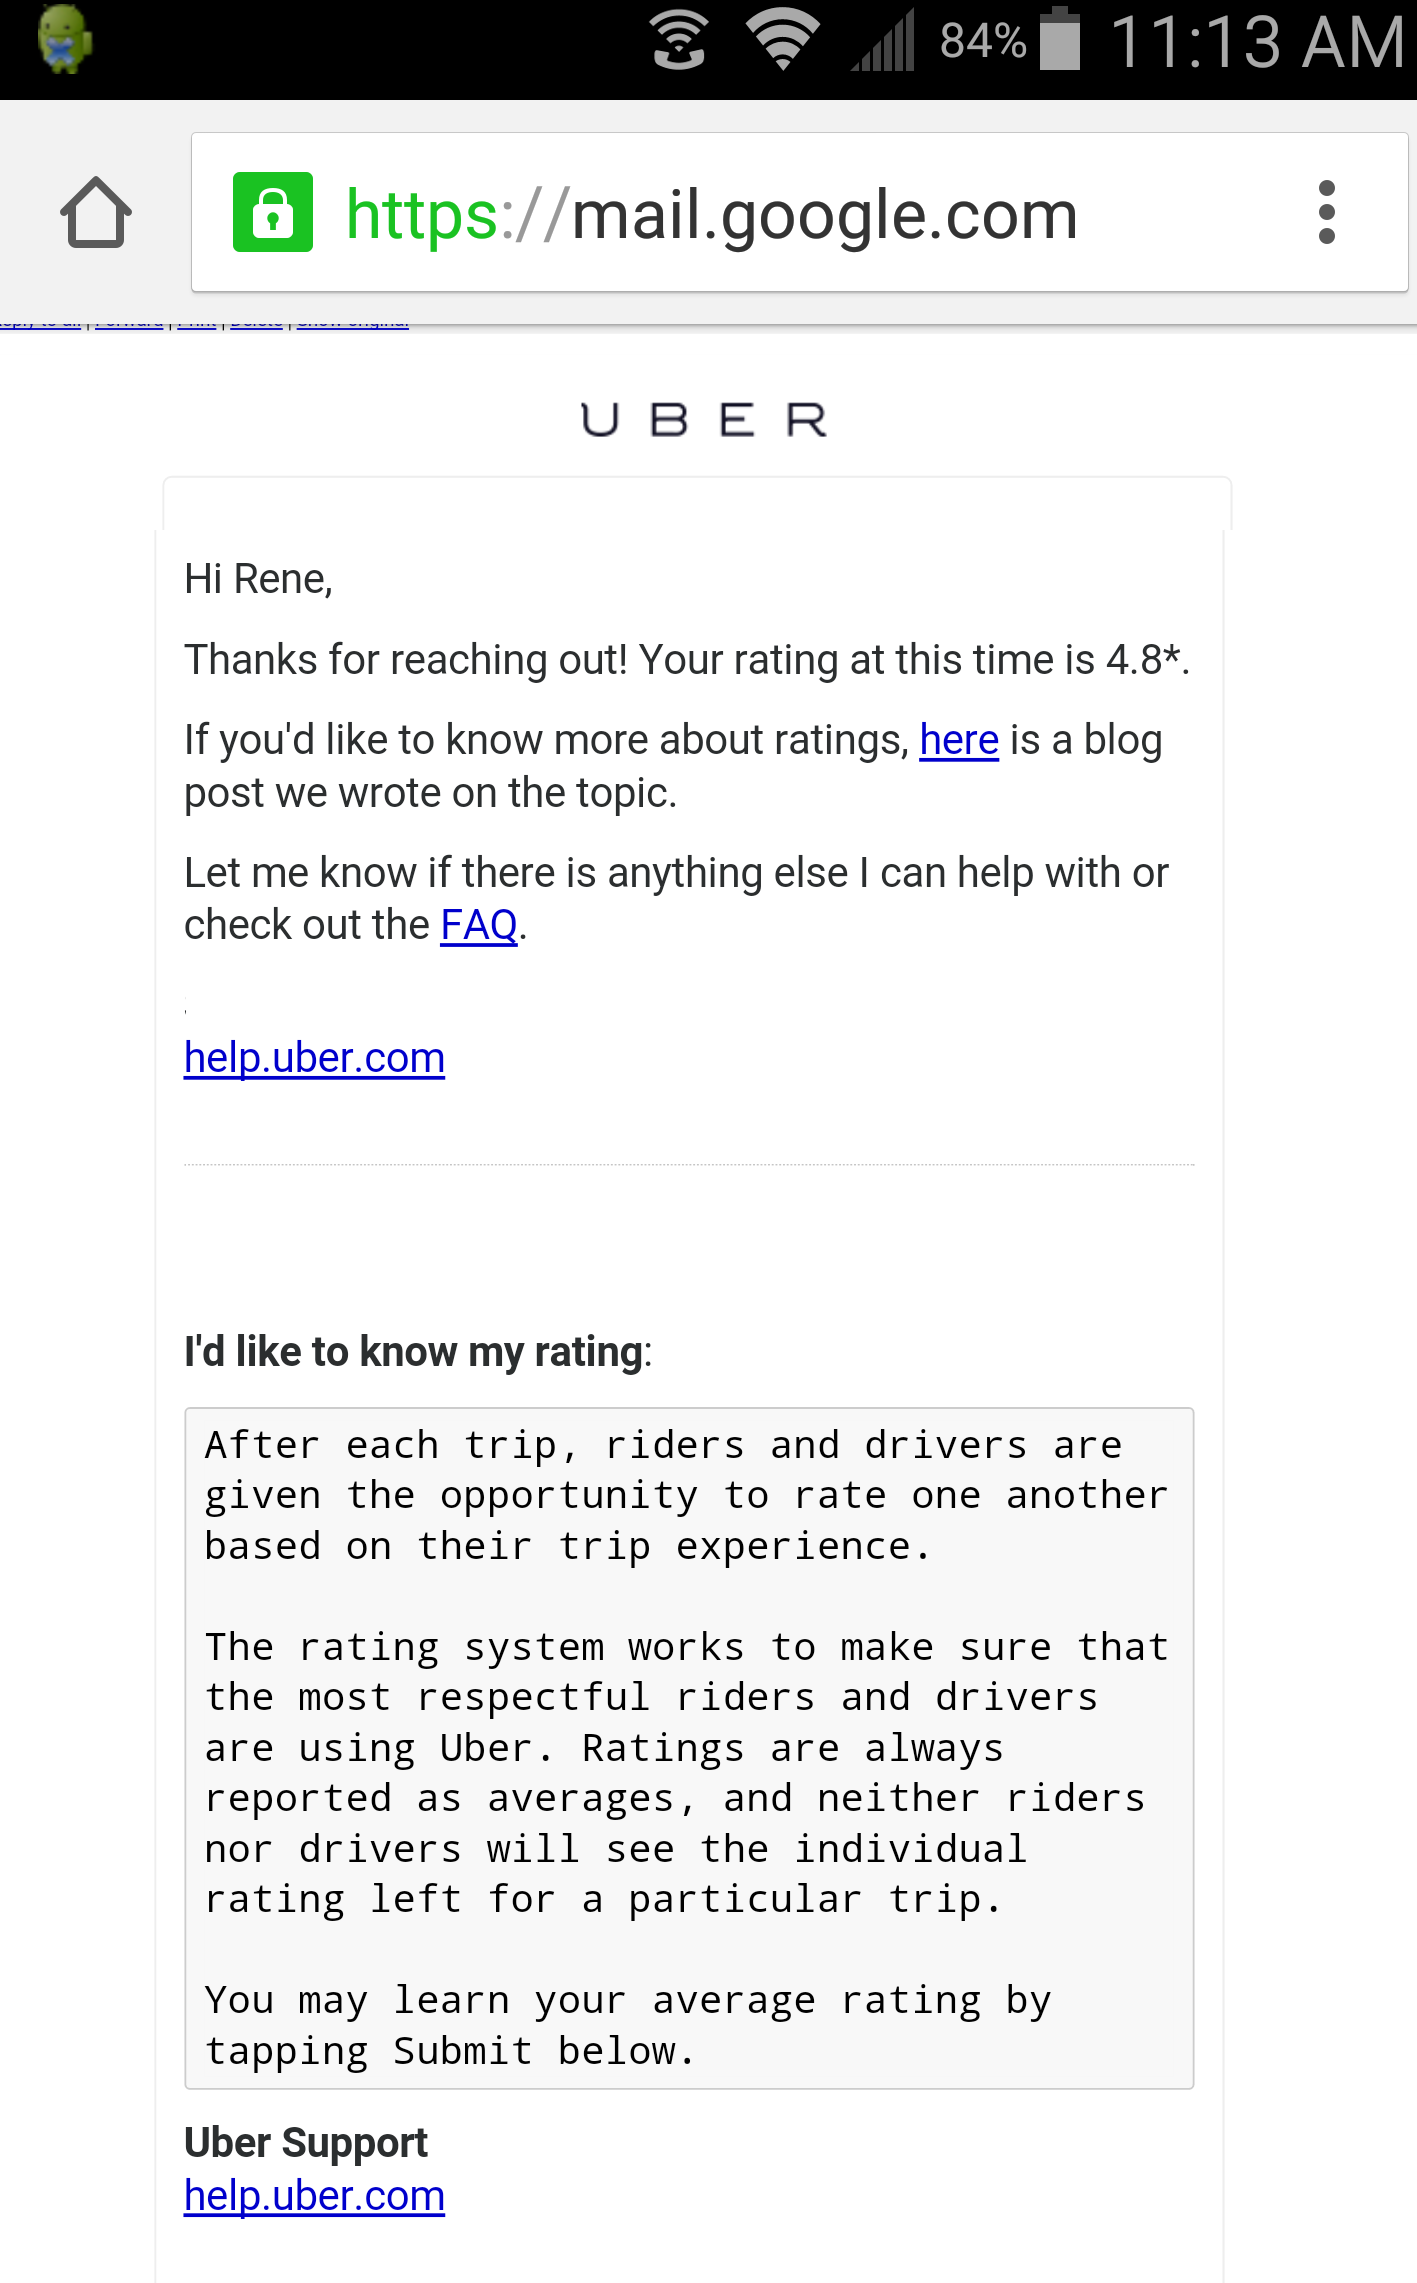Click the green HTTPS padlock icon
The height and width of the screenshot is (2283, 1417).
point(273,212)
